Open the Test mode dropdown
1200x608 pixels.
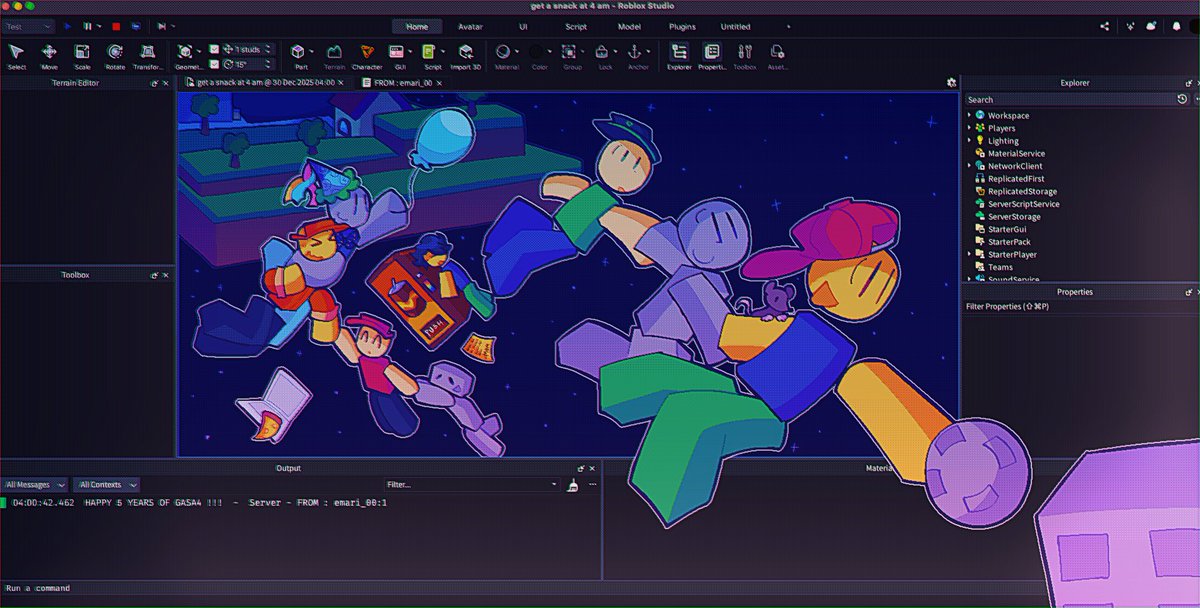tap(28, 26)
